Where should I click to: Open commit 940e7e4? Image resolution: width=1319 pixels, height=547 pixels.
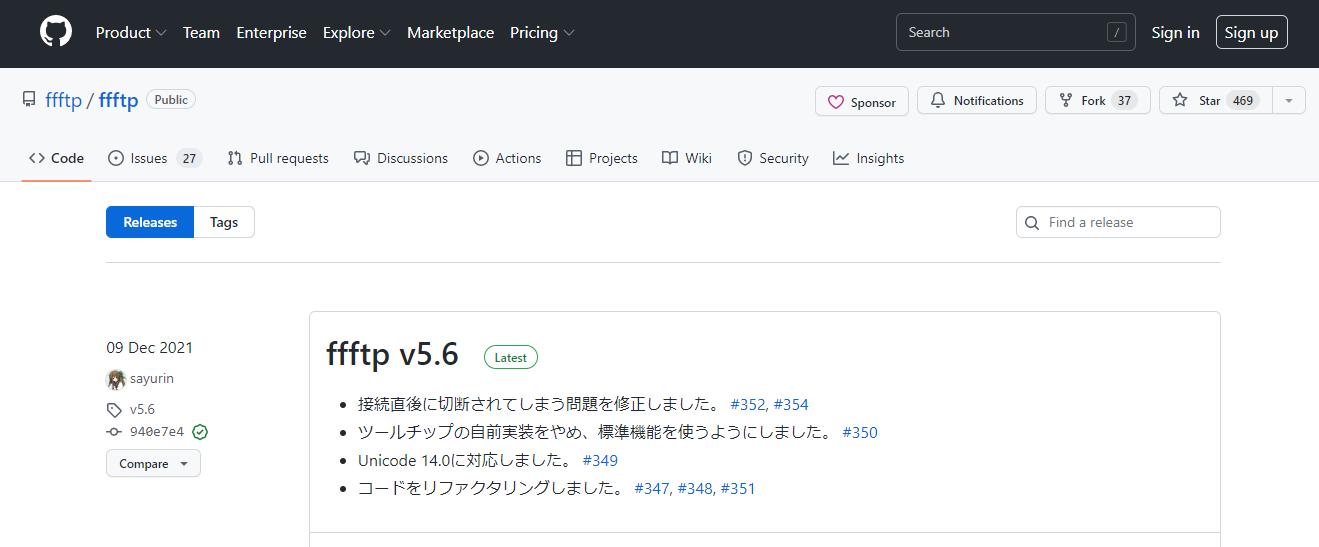[157, 432]
